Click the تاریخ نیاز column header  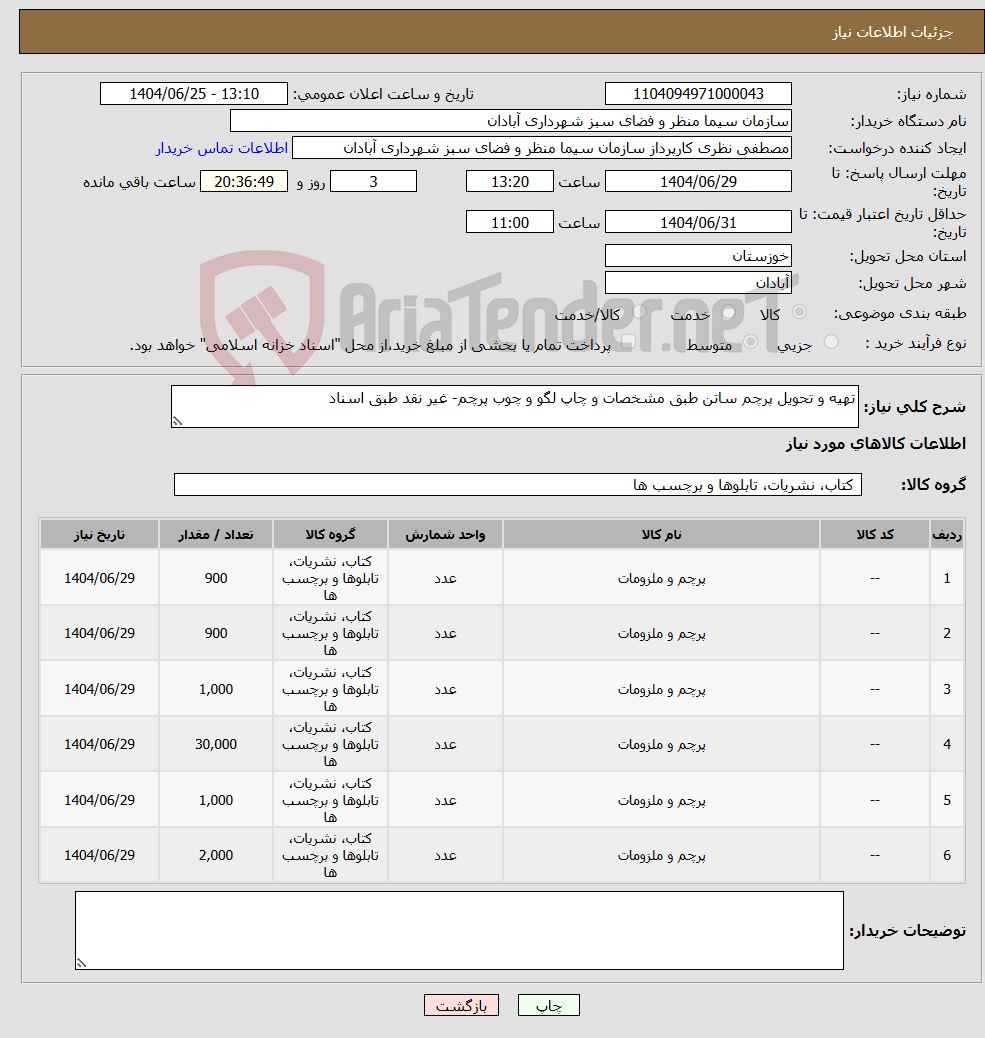[x=99, y=534]
